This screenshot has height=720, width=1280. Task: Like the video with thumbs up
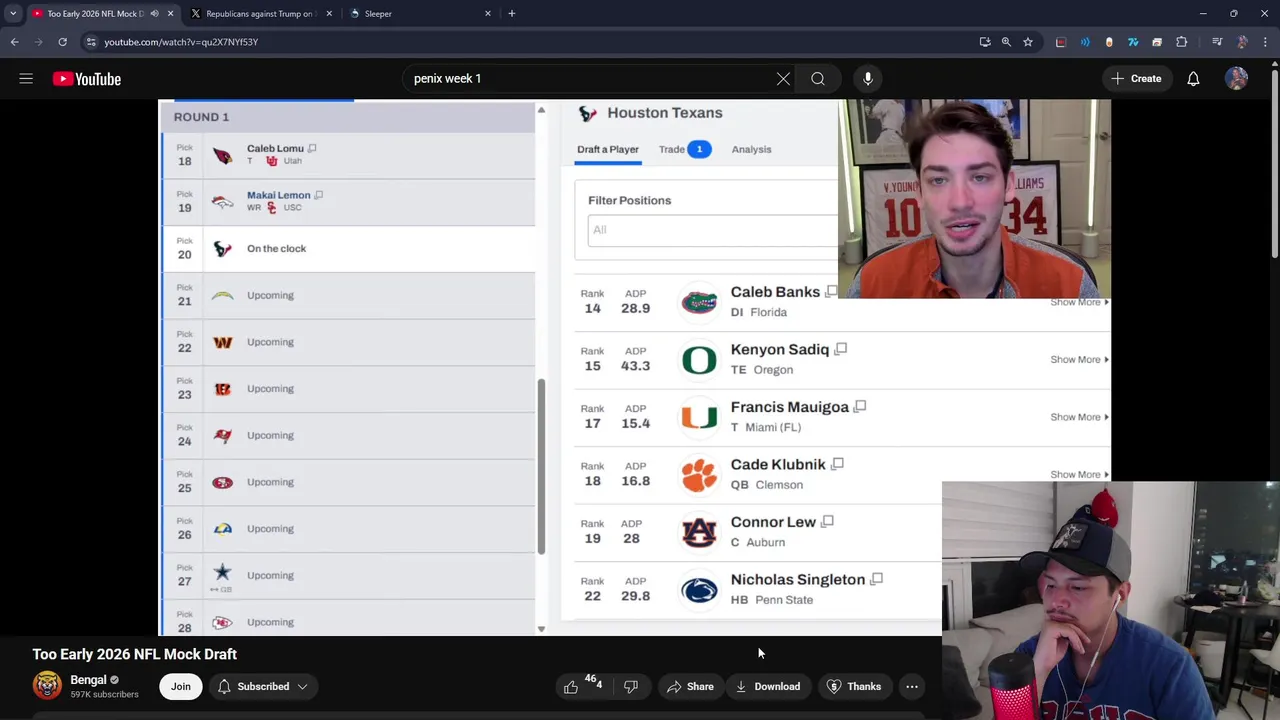[x=571, y=687]
